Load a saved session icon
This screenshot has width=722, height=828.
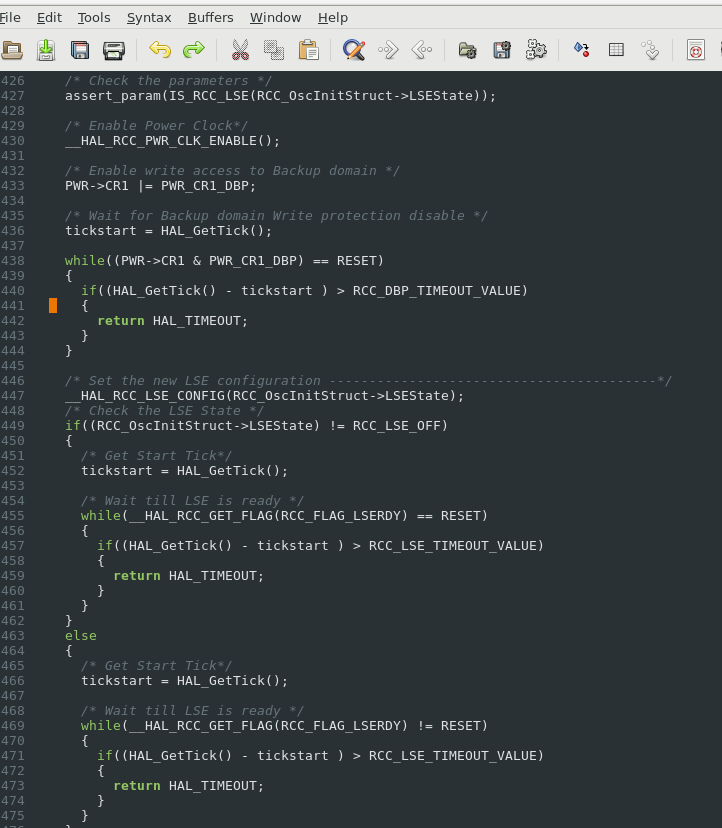click(467, 50)
